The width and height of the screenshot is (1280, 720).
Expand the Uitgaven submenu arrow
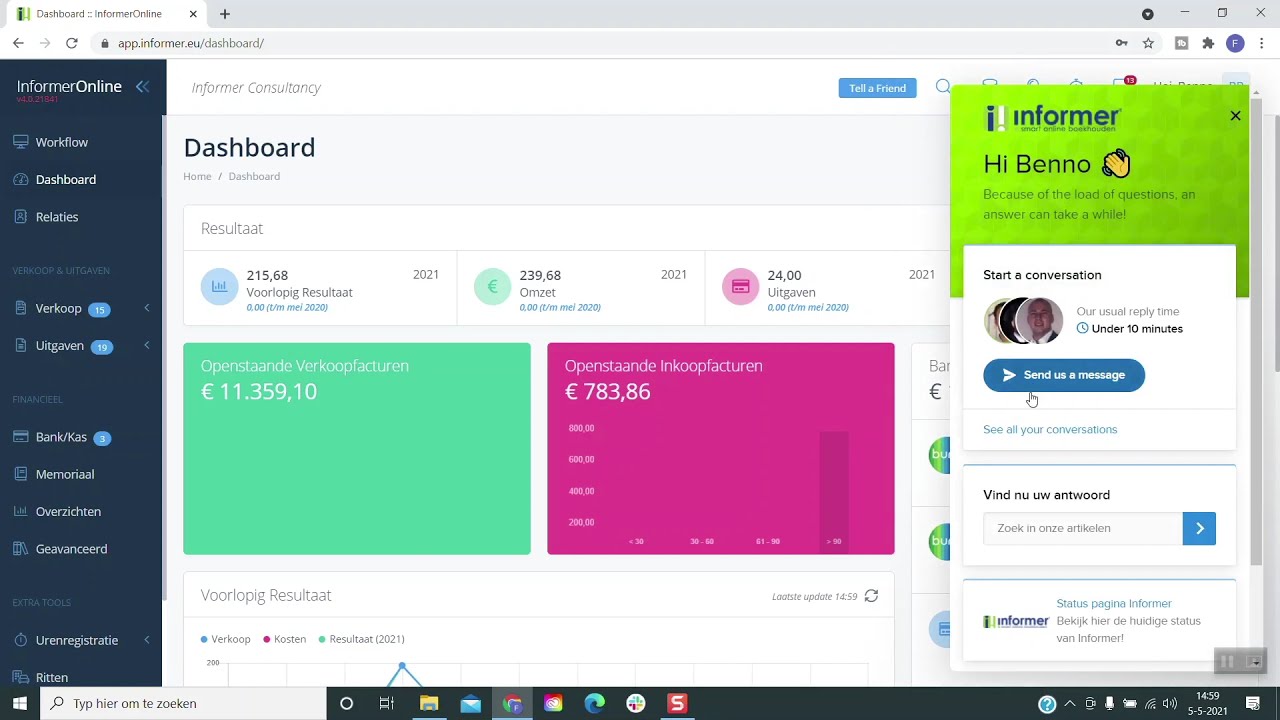147,345
